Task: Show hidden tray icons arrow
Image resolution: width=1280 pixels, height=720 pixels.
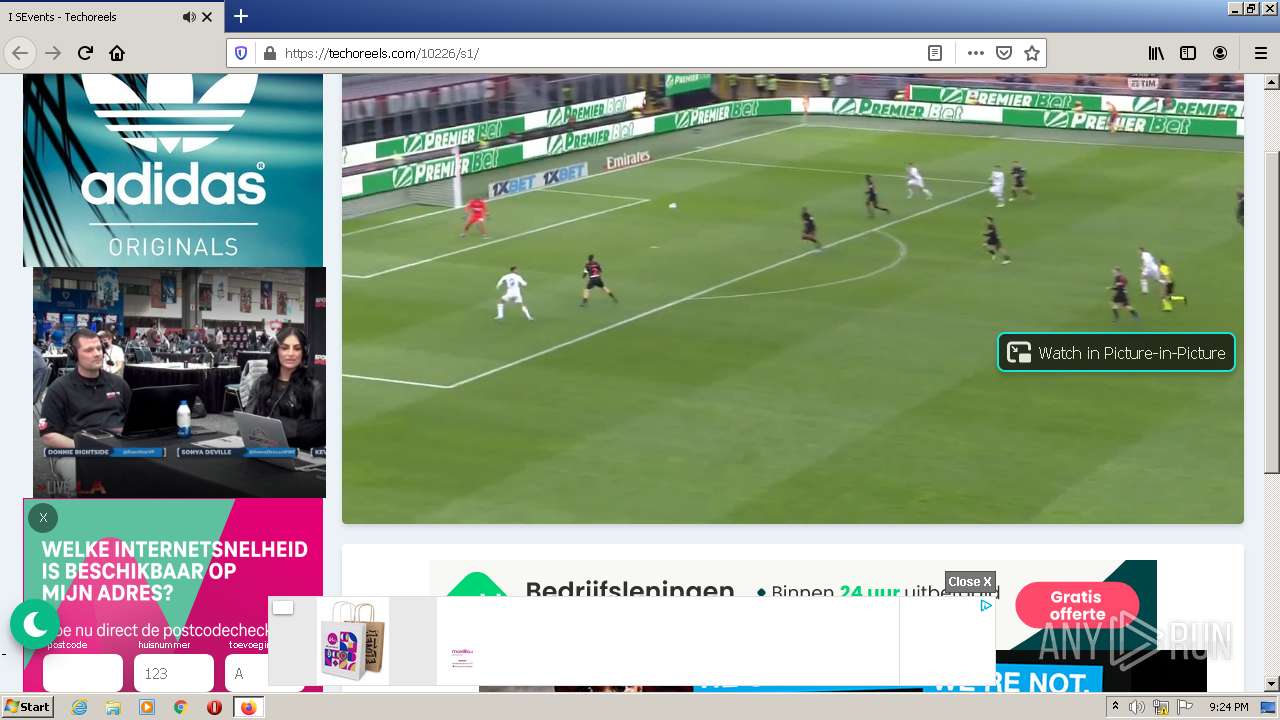Action: pos(1116,707)
